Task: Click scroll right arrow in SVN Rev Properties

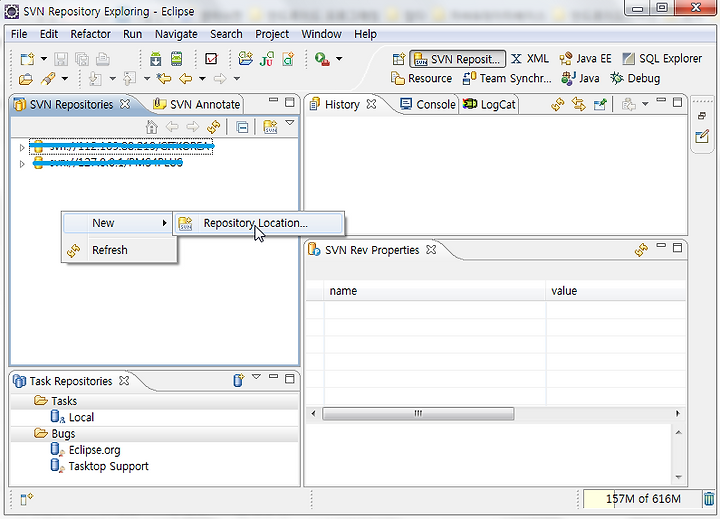Action: pyautogui.click(x=678, y=413)
